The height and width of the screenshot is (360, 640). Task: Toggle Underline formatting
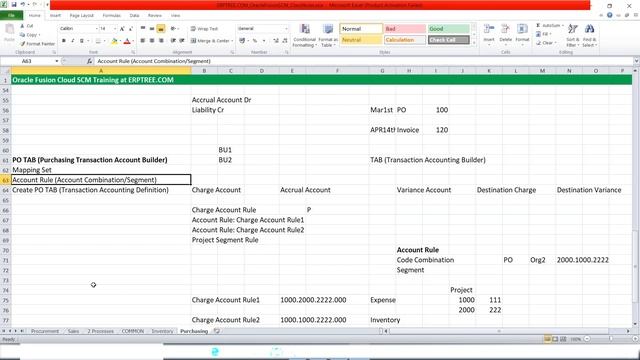(82, 41)
